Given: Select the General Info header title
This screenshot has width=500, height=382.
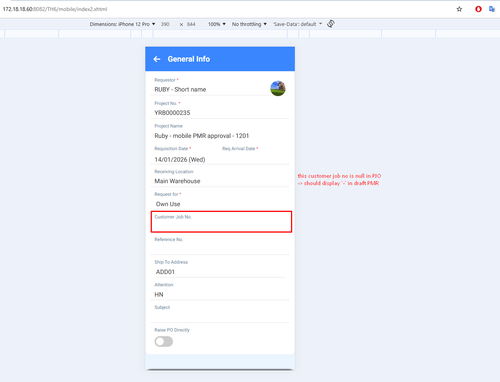Looking at the screenshot, I should click(189, 59).
